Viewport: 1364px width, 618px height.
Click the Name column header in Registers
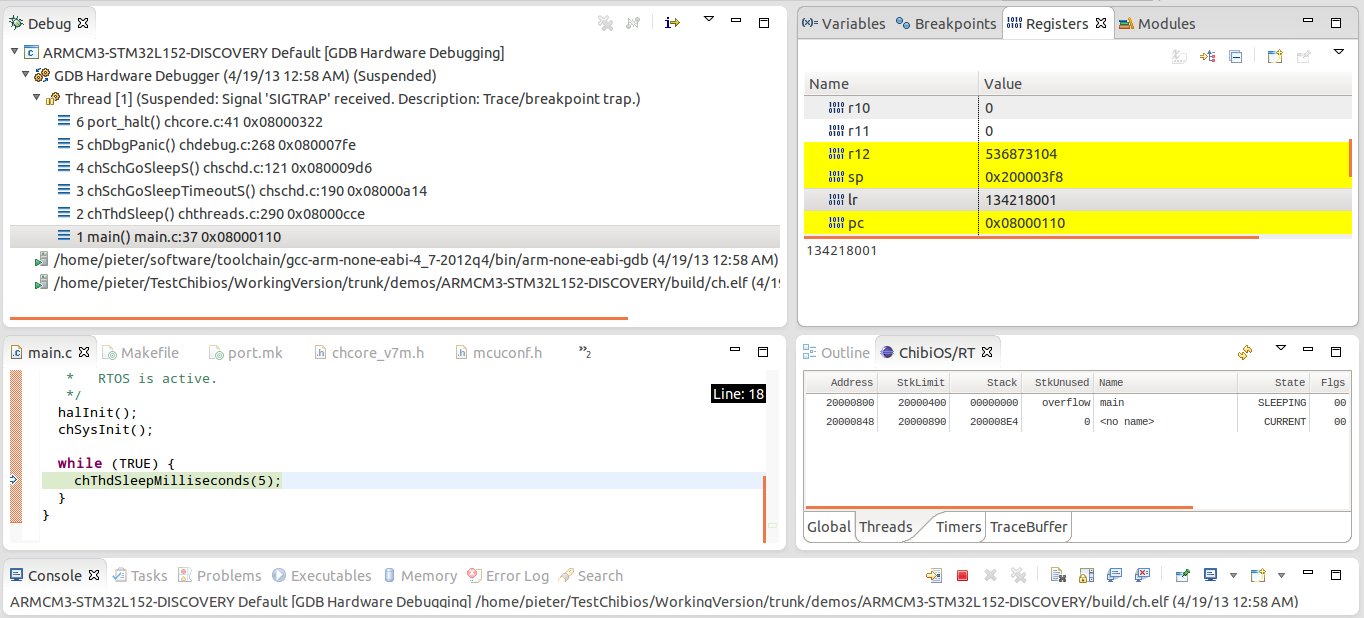click(891, 84)
